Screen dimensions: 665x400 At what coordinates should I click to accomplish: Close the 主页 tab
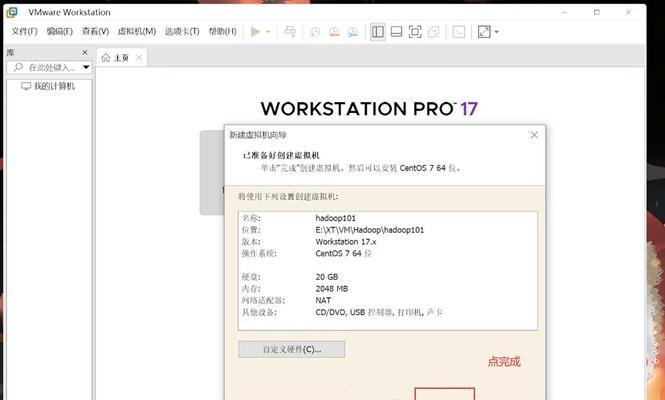click(x=139, y=58)
